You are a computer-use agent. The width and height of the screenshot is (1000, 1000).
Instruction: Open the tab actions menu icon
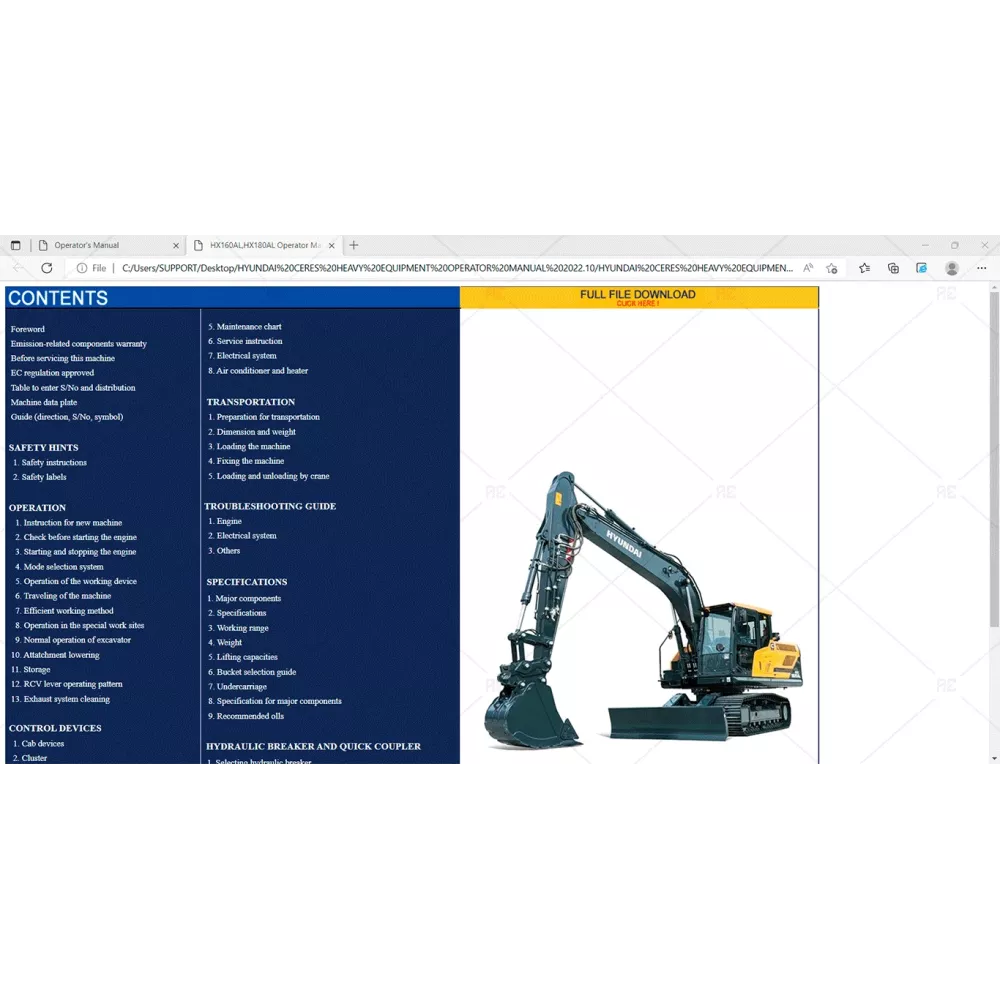(15, 245)
